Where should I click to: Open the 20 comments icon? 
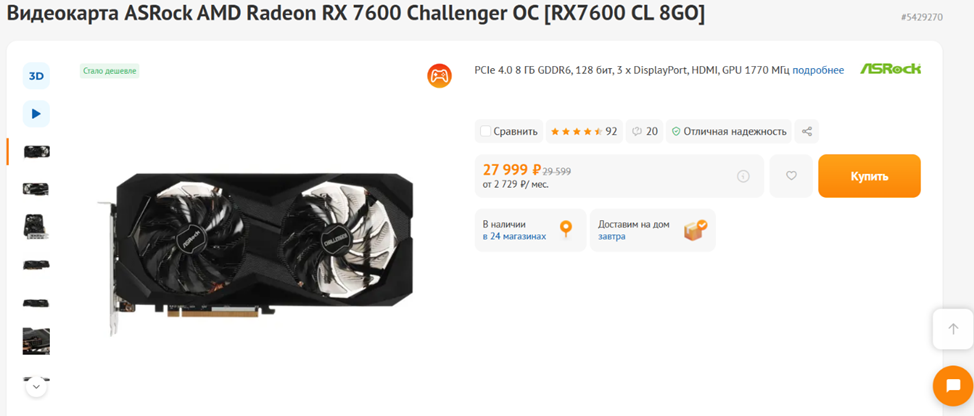[644, 132]
